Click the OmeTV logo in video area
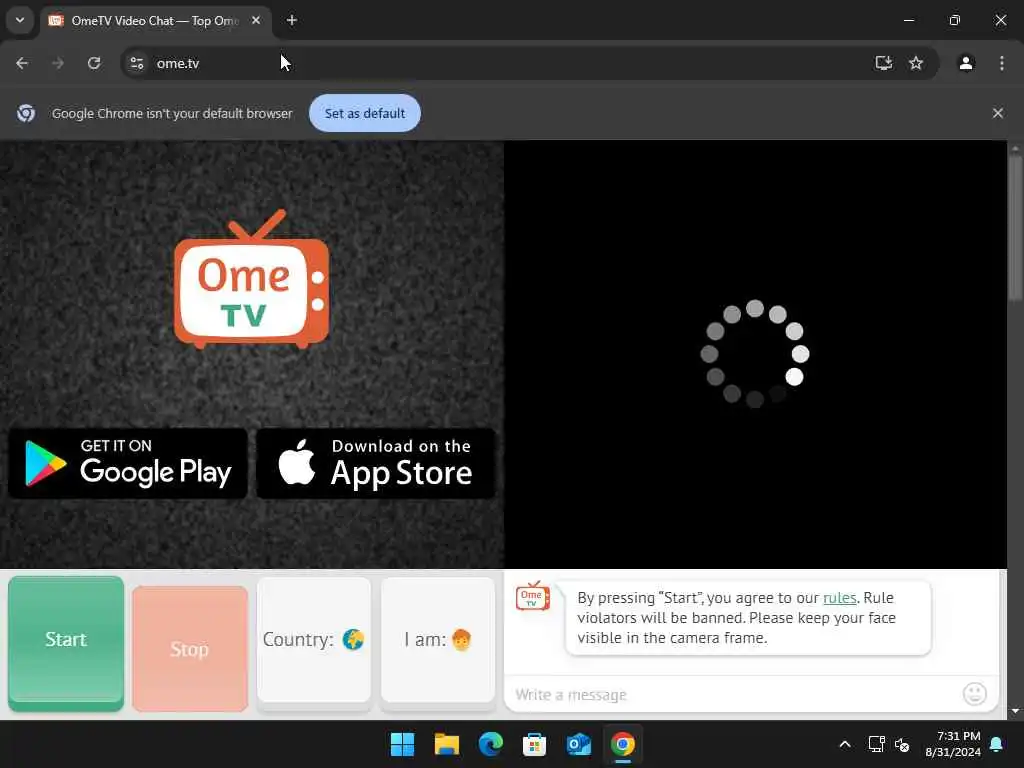This screenshot has width=1024, height=768. tap(251, 280)
